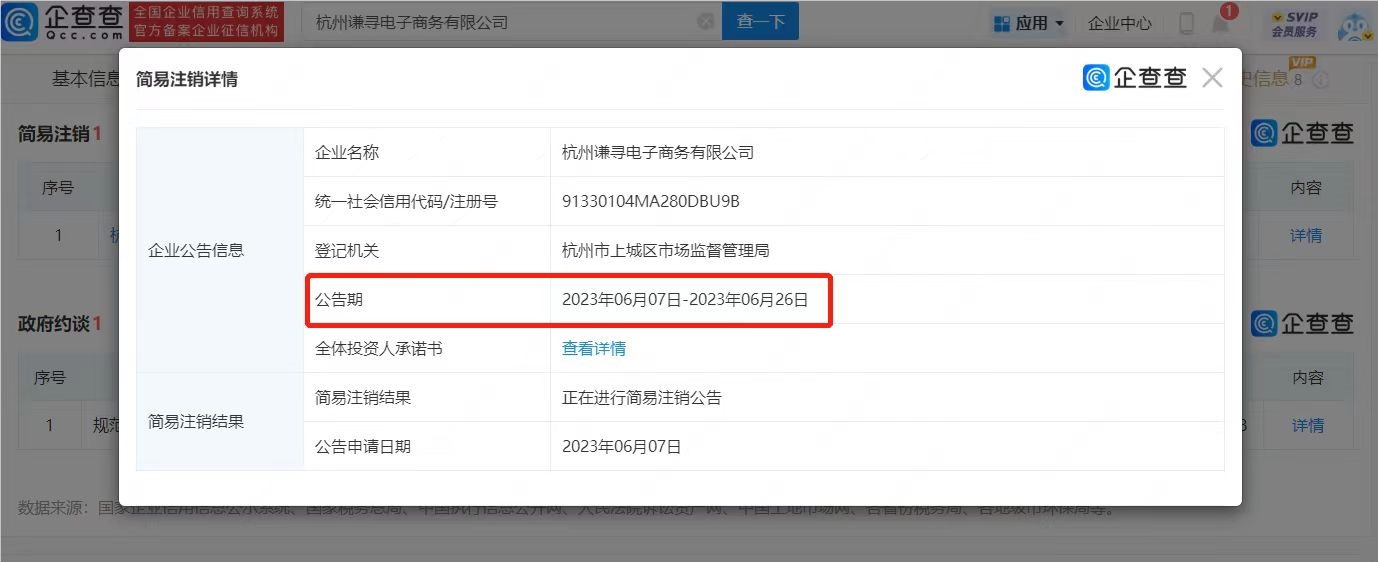Open 详情 link in 简易注销 table row
This screenshot has width=1378, height=562.
[1306, 236]
